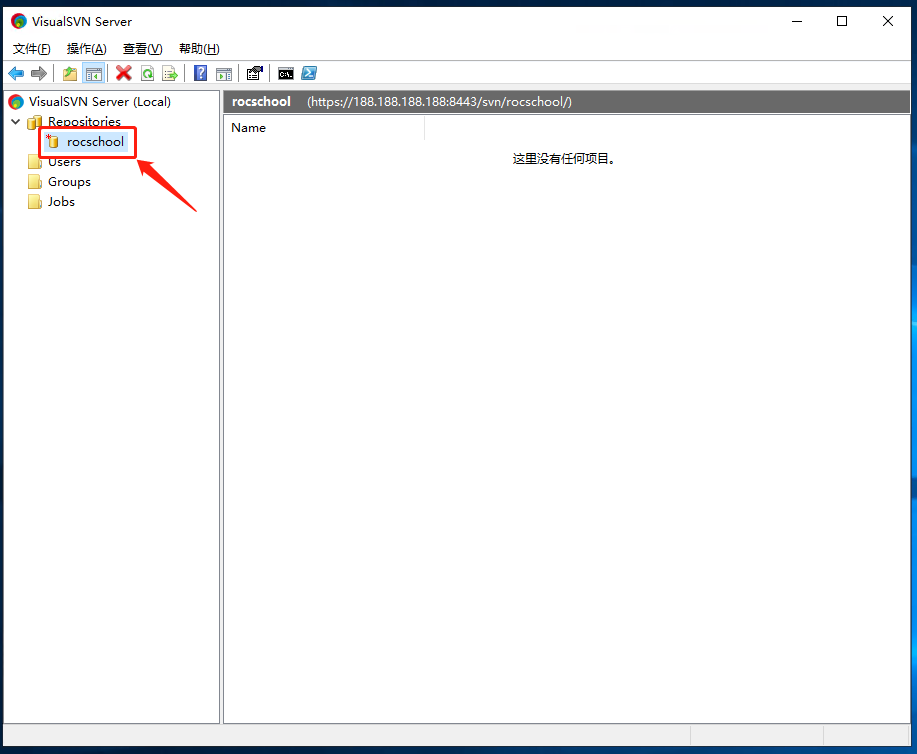Click the green Refresh icon
This screenshot has width=917, height=754.
click(x=147, y=73)
